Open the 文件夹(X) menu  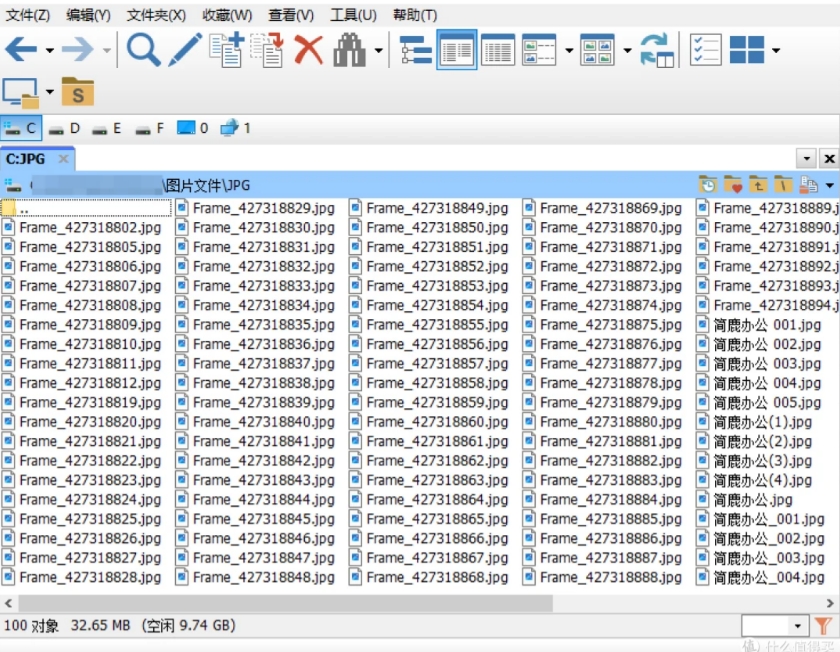coord(156,15)
